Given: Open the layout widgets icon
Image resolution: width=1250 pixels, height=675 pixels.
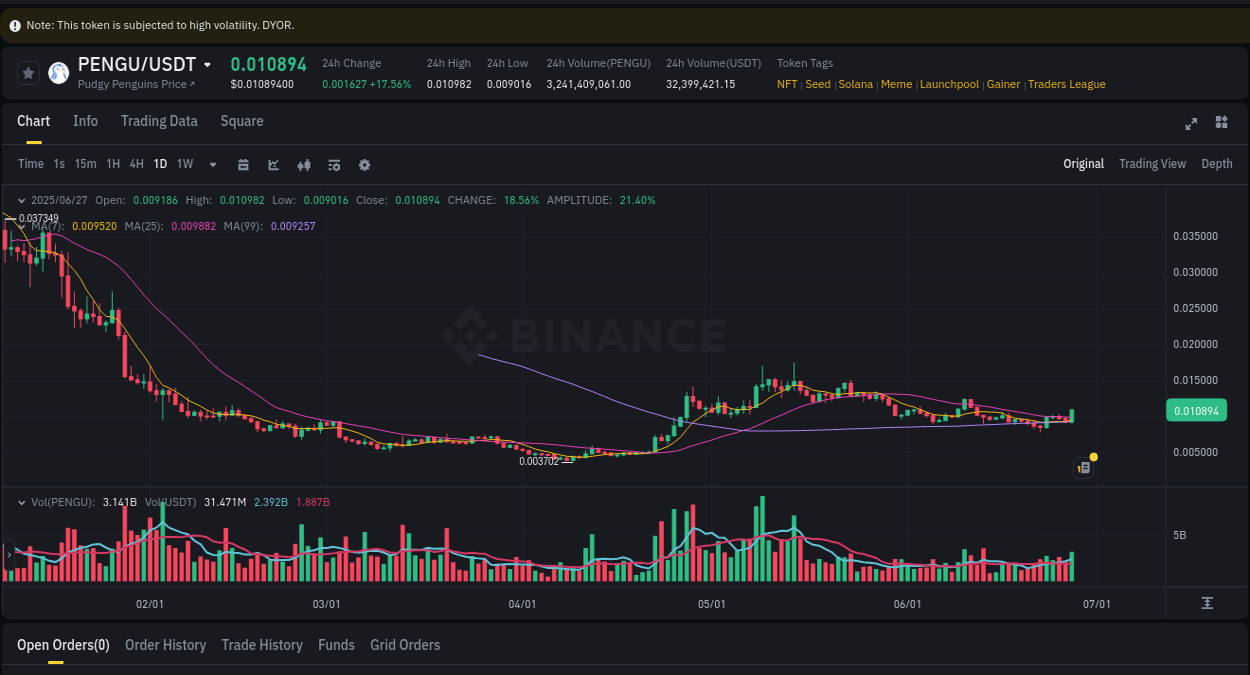Looking at the screenshot, I should [1221, 122].
